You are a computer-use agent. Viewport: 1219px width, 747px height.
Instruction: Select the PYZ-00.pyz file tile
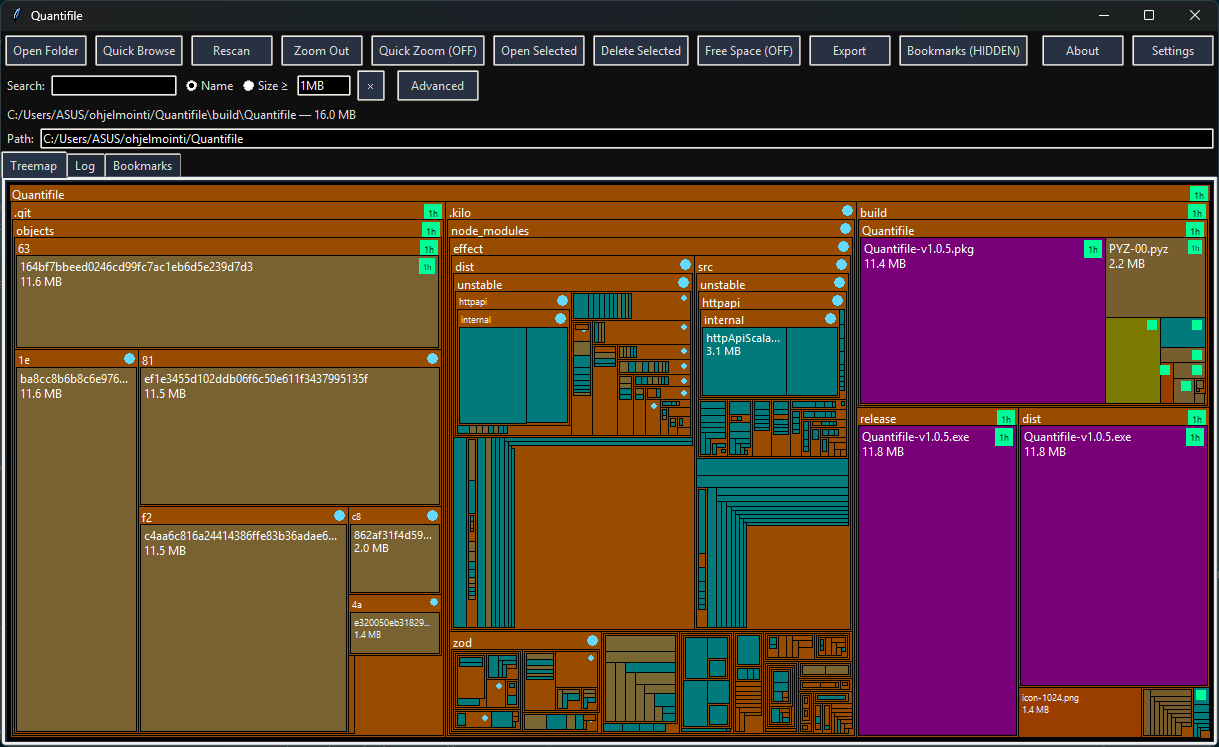tap(1154, 280)
